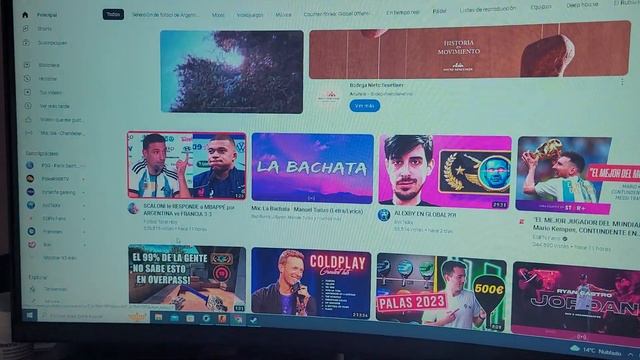Select the Mixes filter chip
Image resolution: width=640 pixels, height=360 pixels.
click(218, 15)
